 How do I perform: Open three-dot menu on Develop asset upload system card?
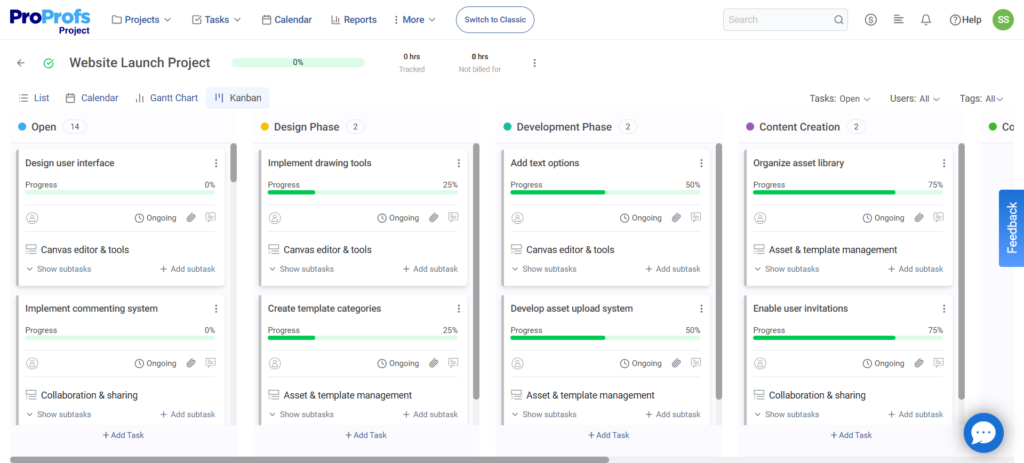point(701,309)
